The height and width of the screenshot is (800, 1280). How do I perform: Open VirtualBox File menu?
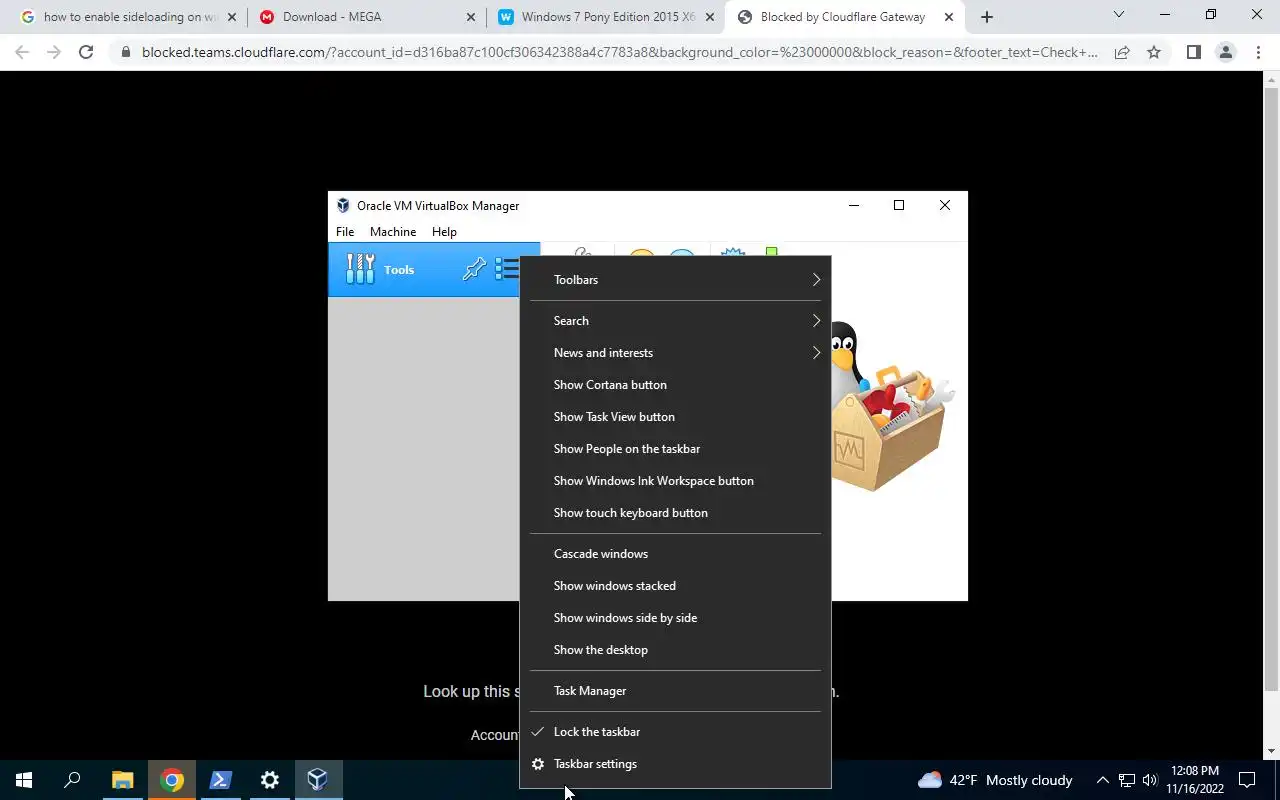345,231
